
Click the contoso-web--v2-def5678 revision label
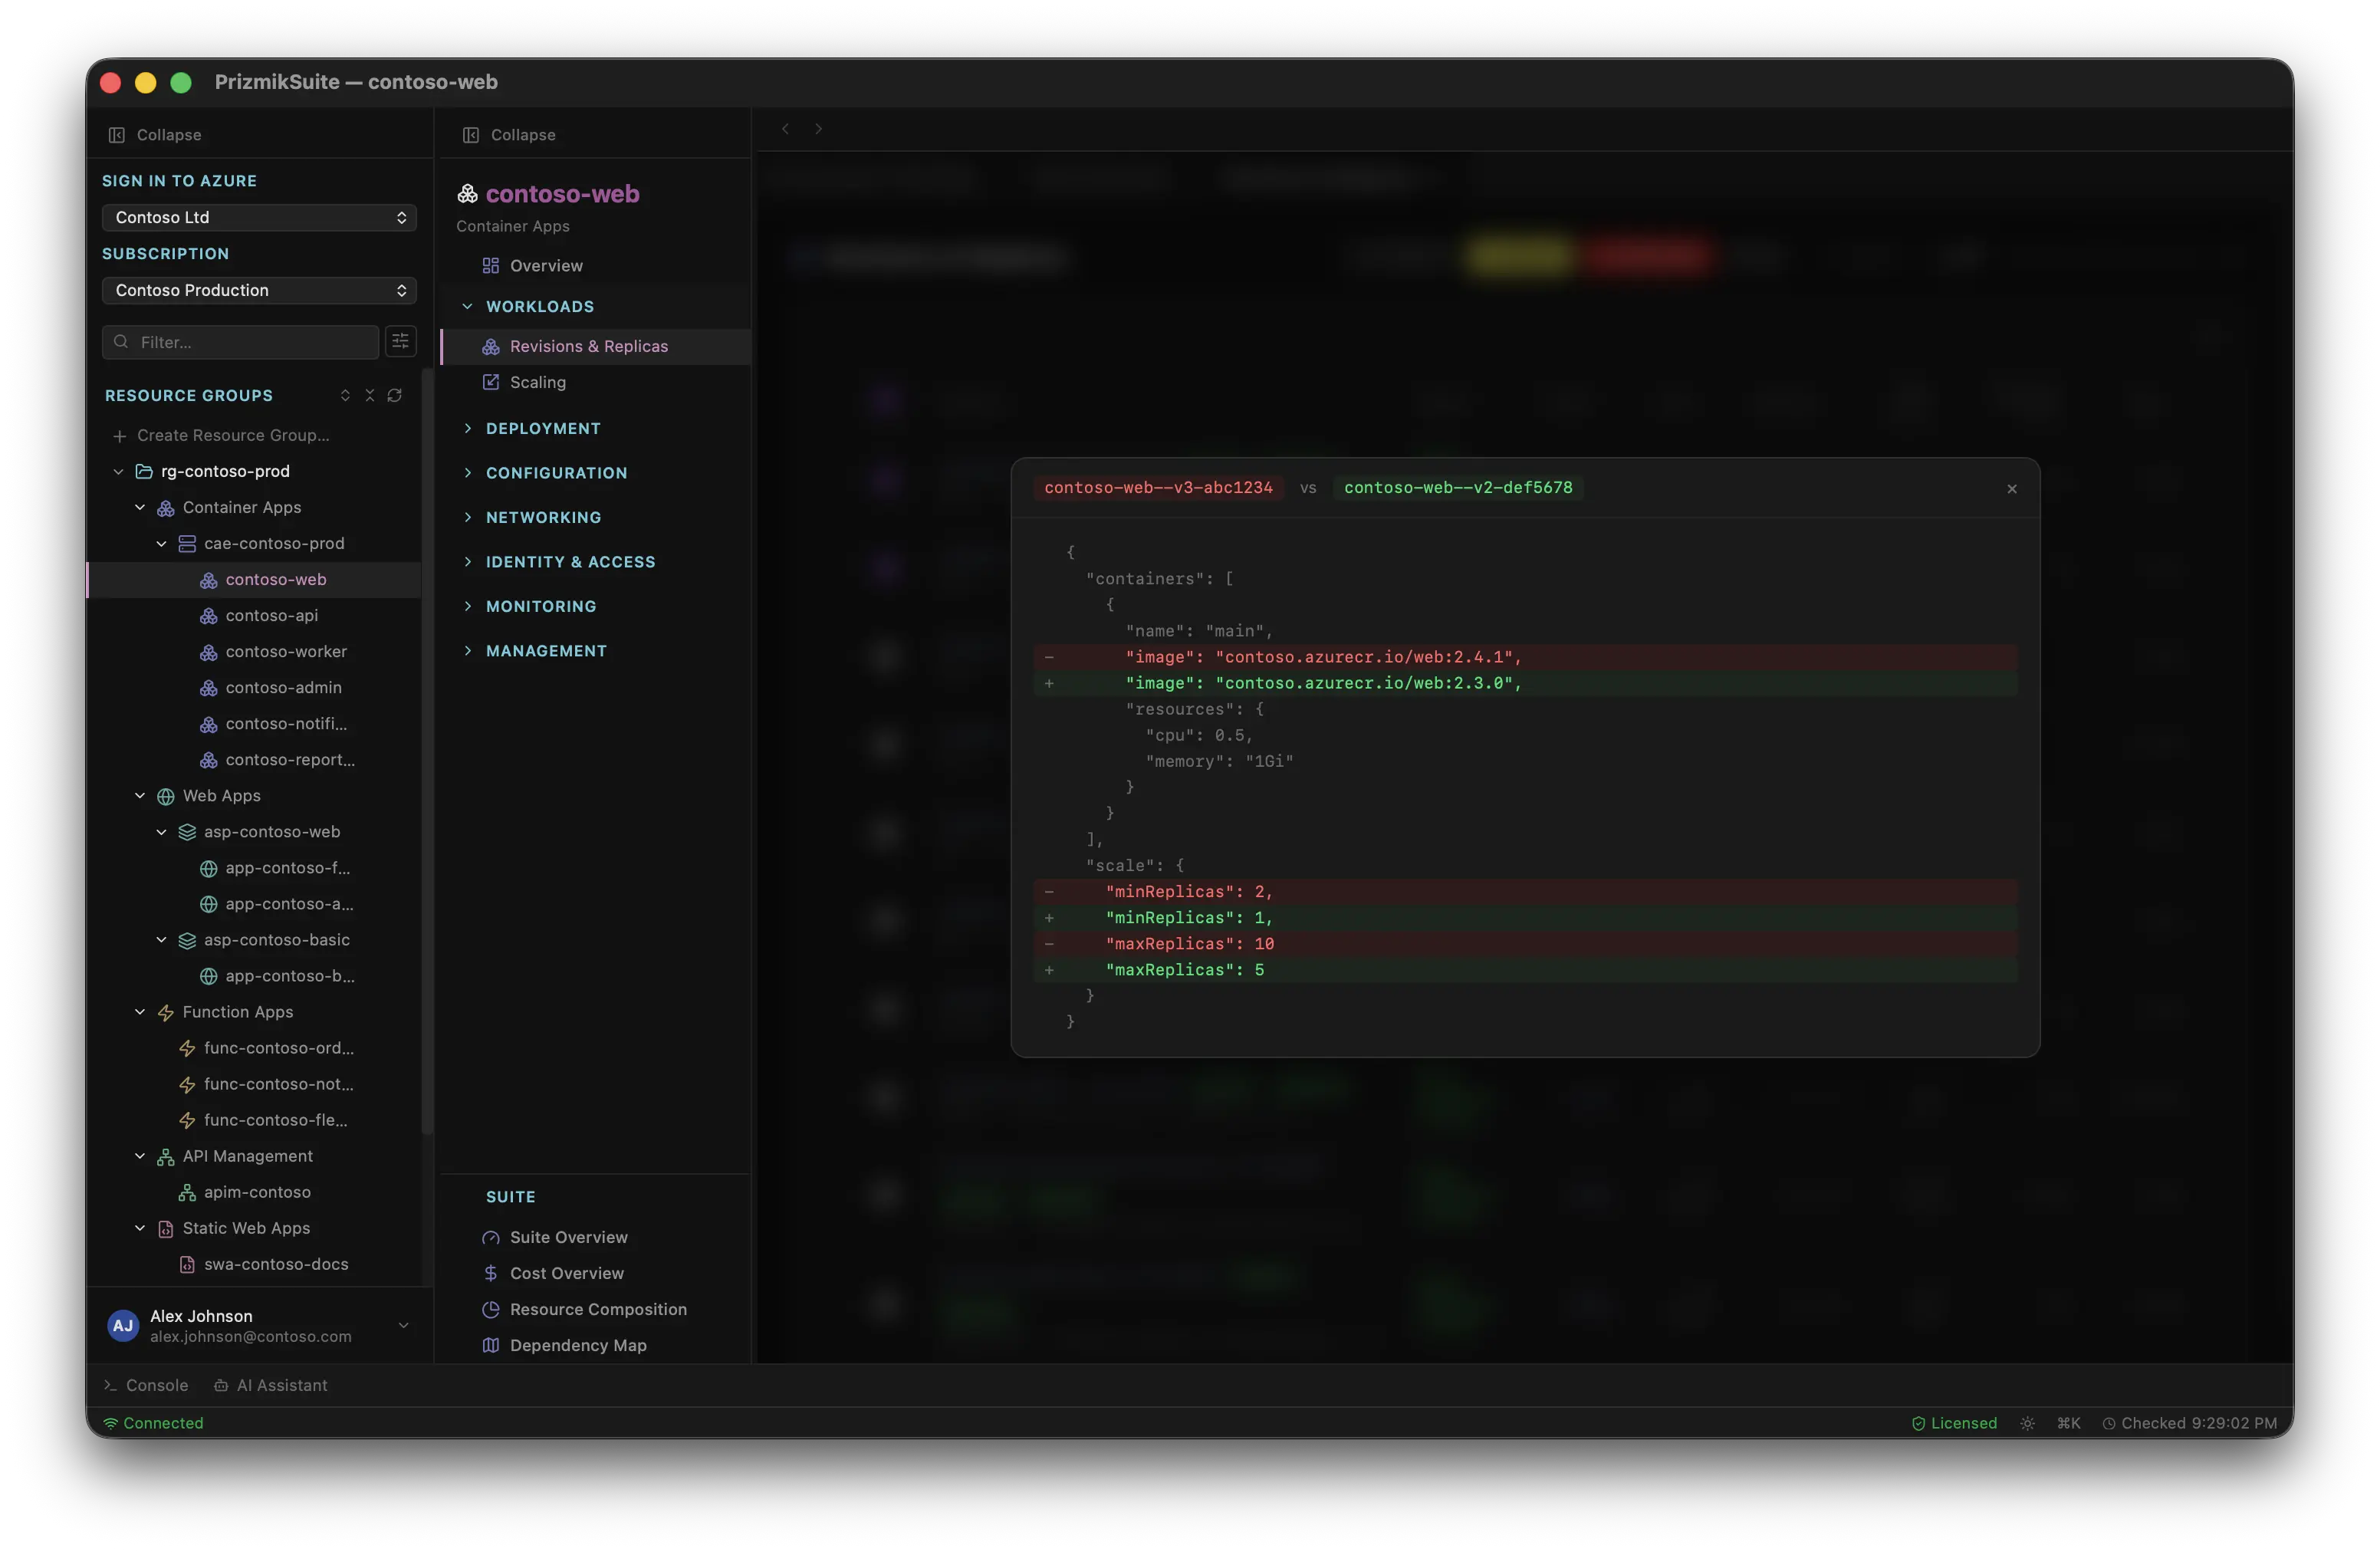click(x=1458, y=488)
